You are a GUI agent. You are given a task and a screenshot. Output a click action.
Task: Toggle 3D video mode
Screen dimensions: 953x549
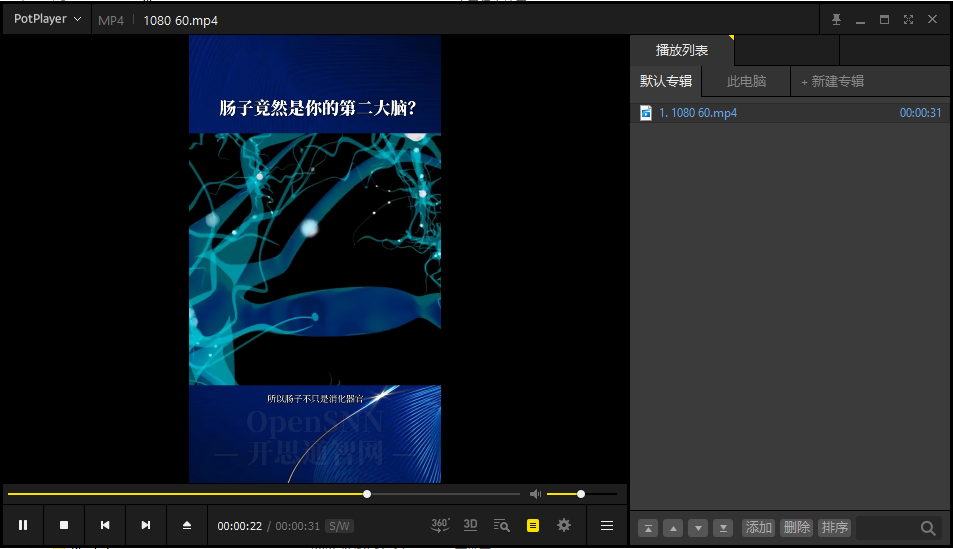click(470, 525)
